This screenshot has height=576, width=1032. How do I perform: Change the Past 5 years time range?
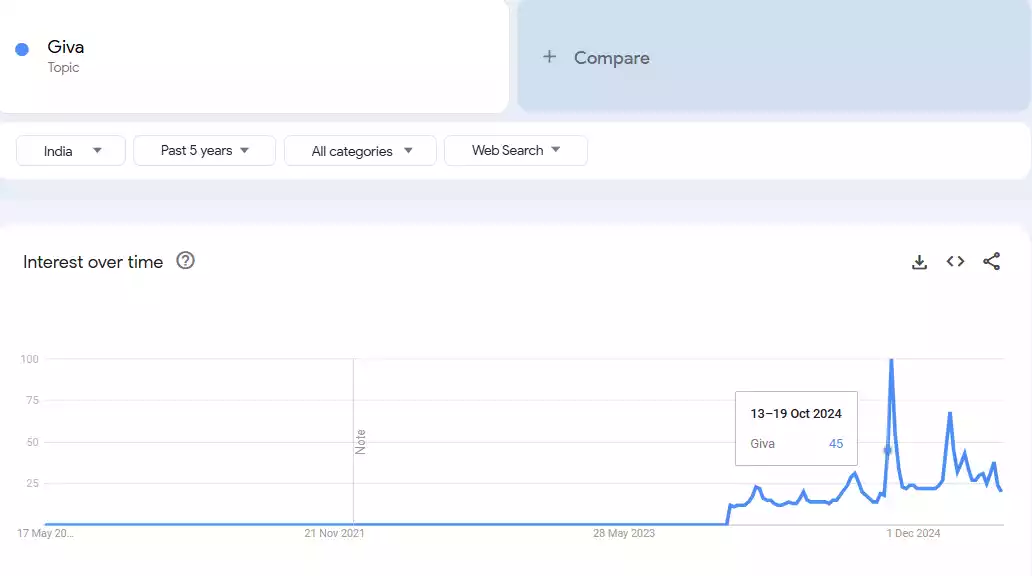pos(204,150)
